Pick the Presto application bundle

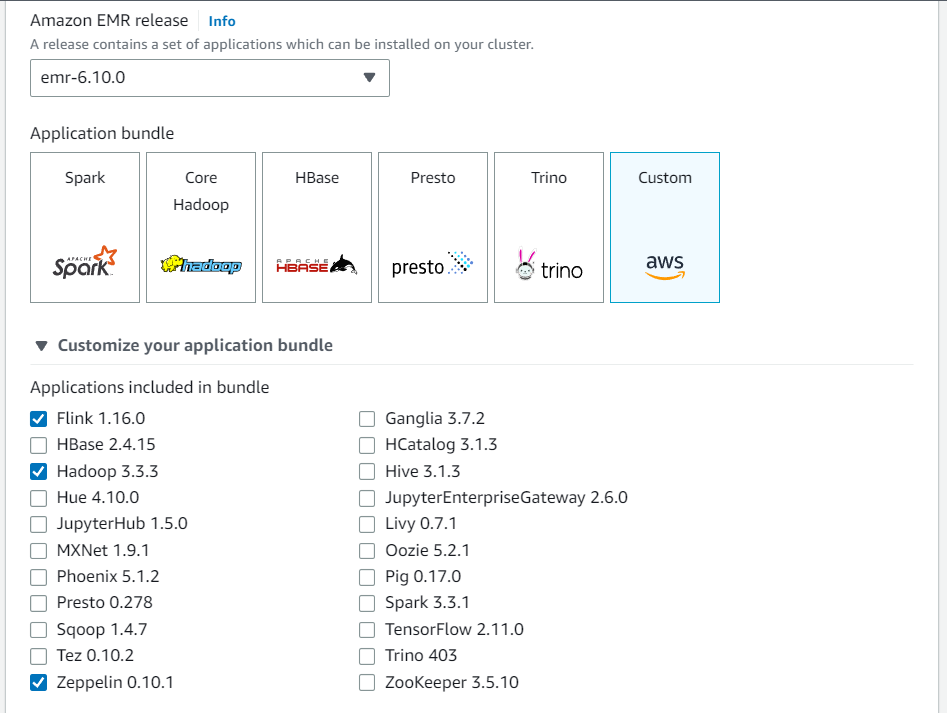tap(432, 227)
